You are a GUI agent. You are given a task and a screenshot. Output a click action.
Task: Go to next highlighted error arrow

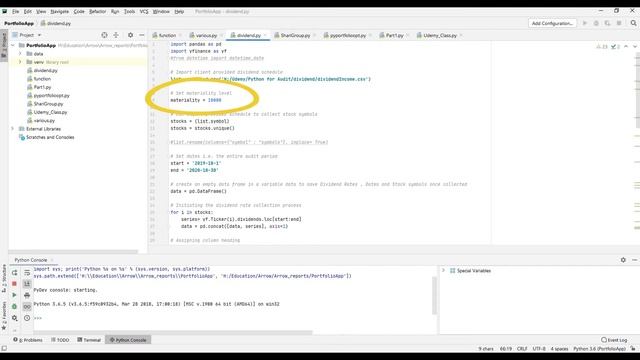(x=635, y=47)
